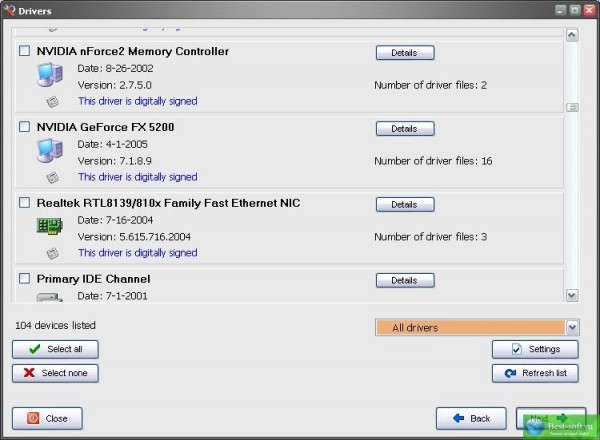Image resolution: width=600 pixels, height=440 pixels.
Task: Click the text 'Version: 7.1.8.9'
Action: pos(115,161)
